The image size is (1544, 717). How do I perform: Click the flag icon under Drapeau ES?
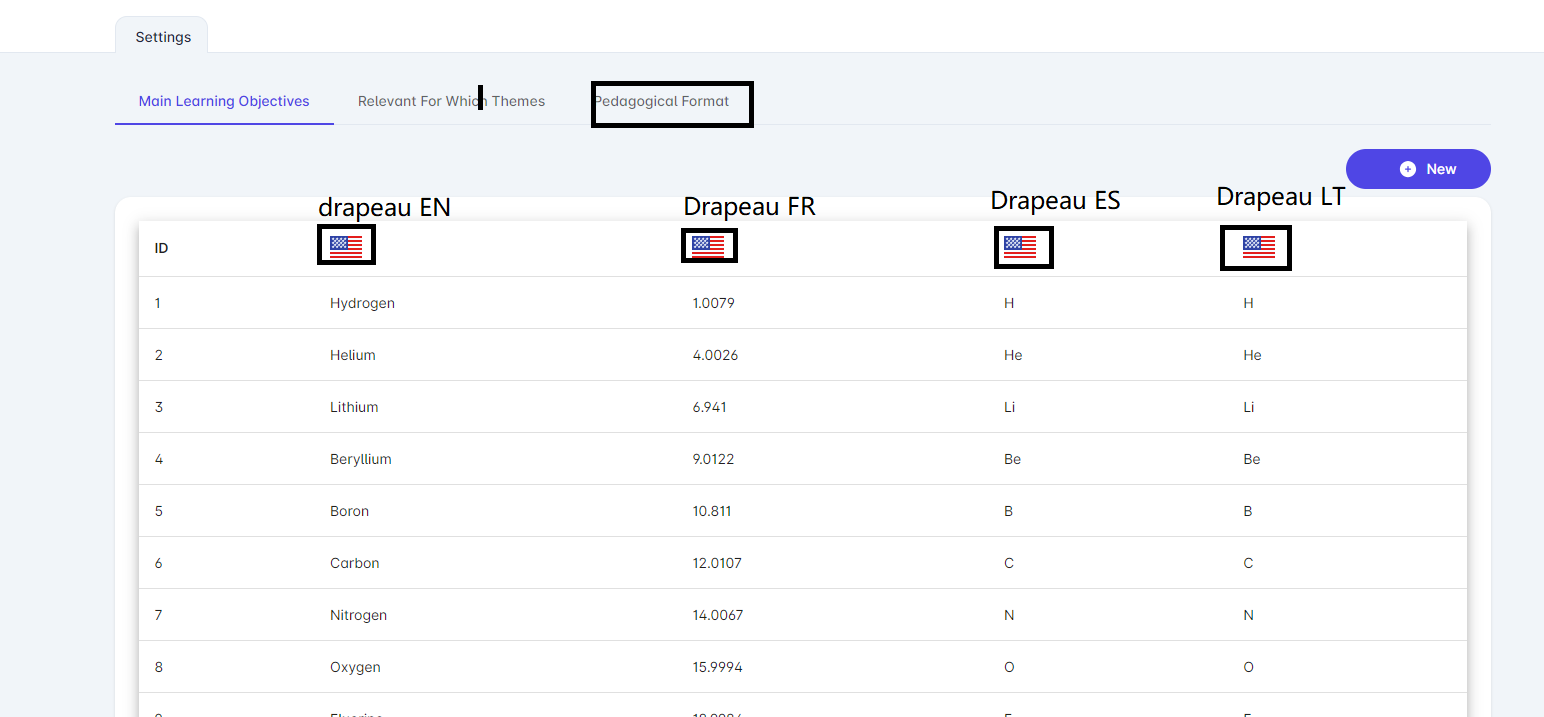pyautogui.click(x=1020, y=247)
